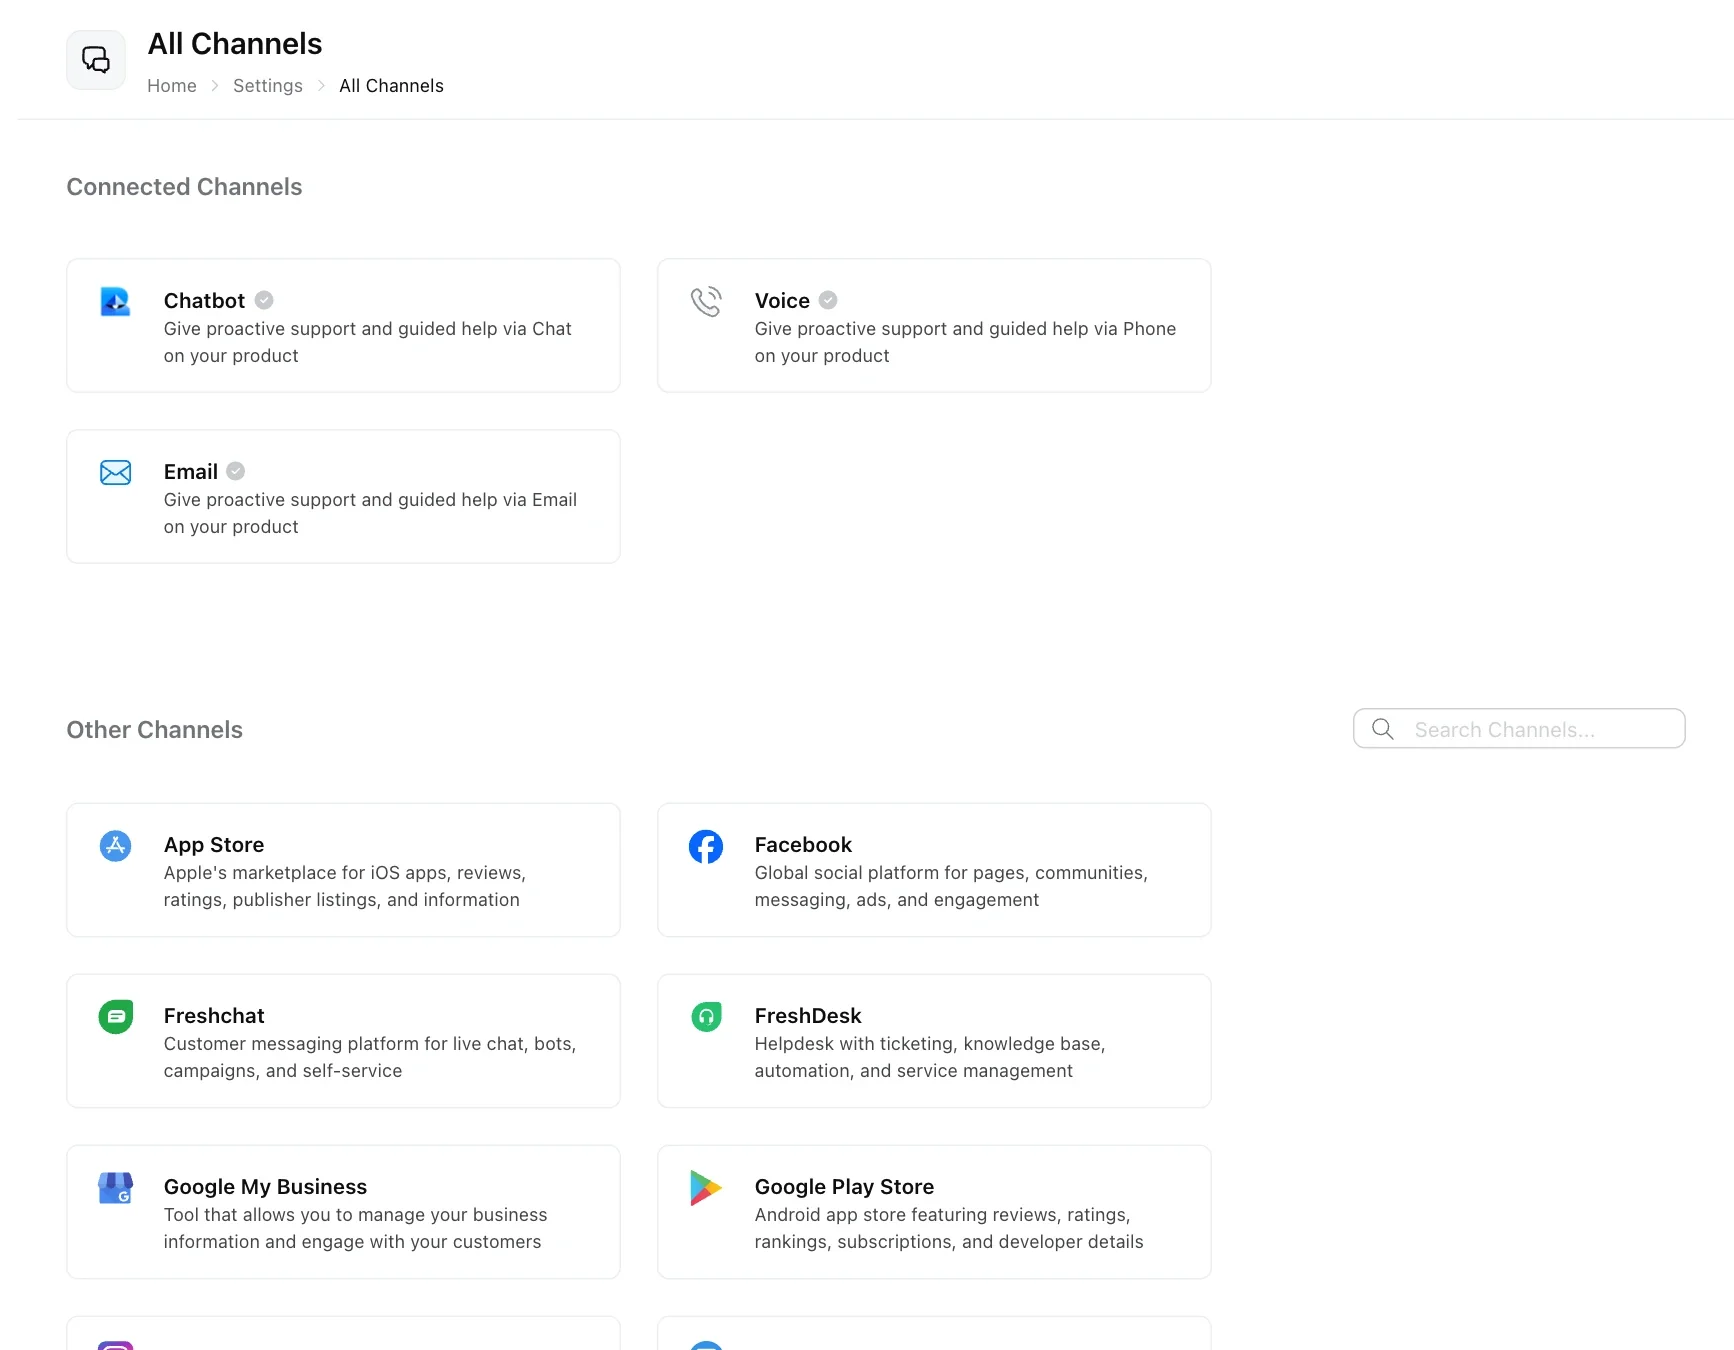Click the App Store logo icon

(116, 846)
